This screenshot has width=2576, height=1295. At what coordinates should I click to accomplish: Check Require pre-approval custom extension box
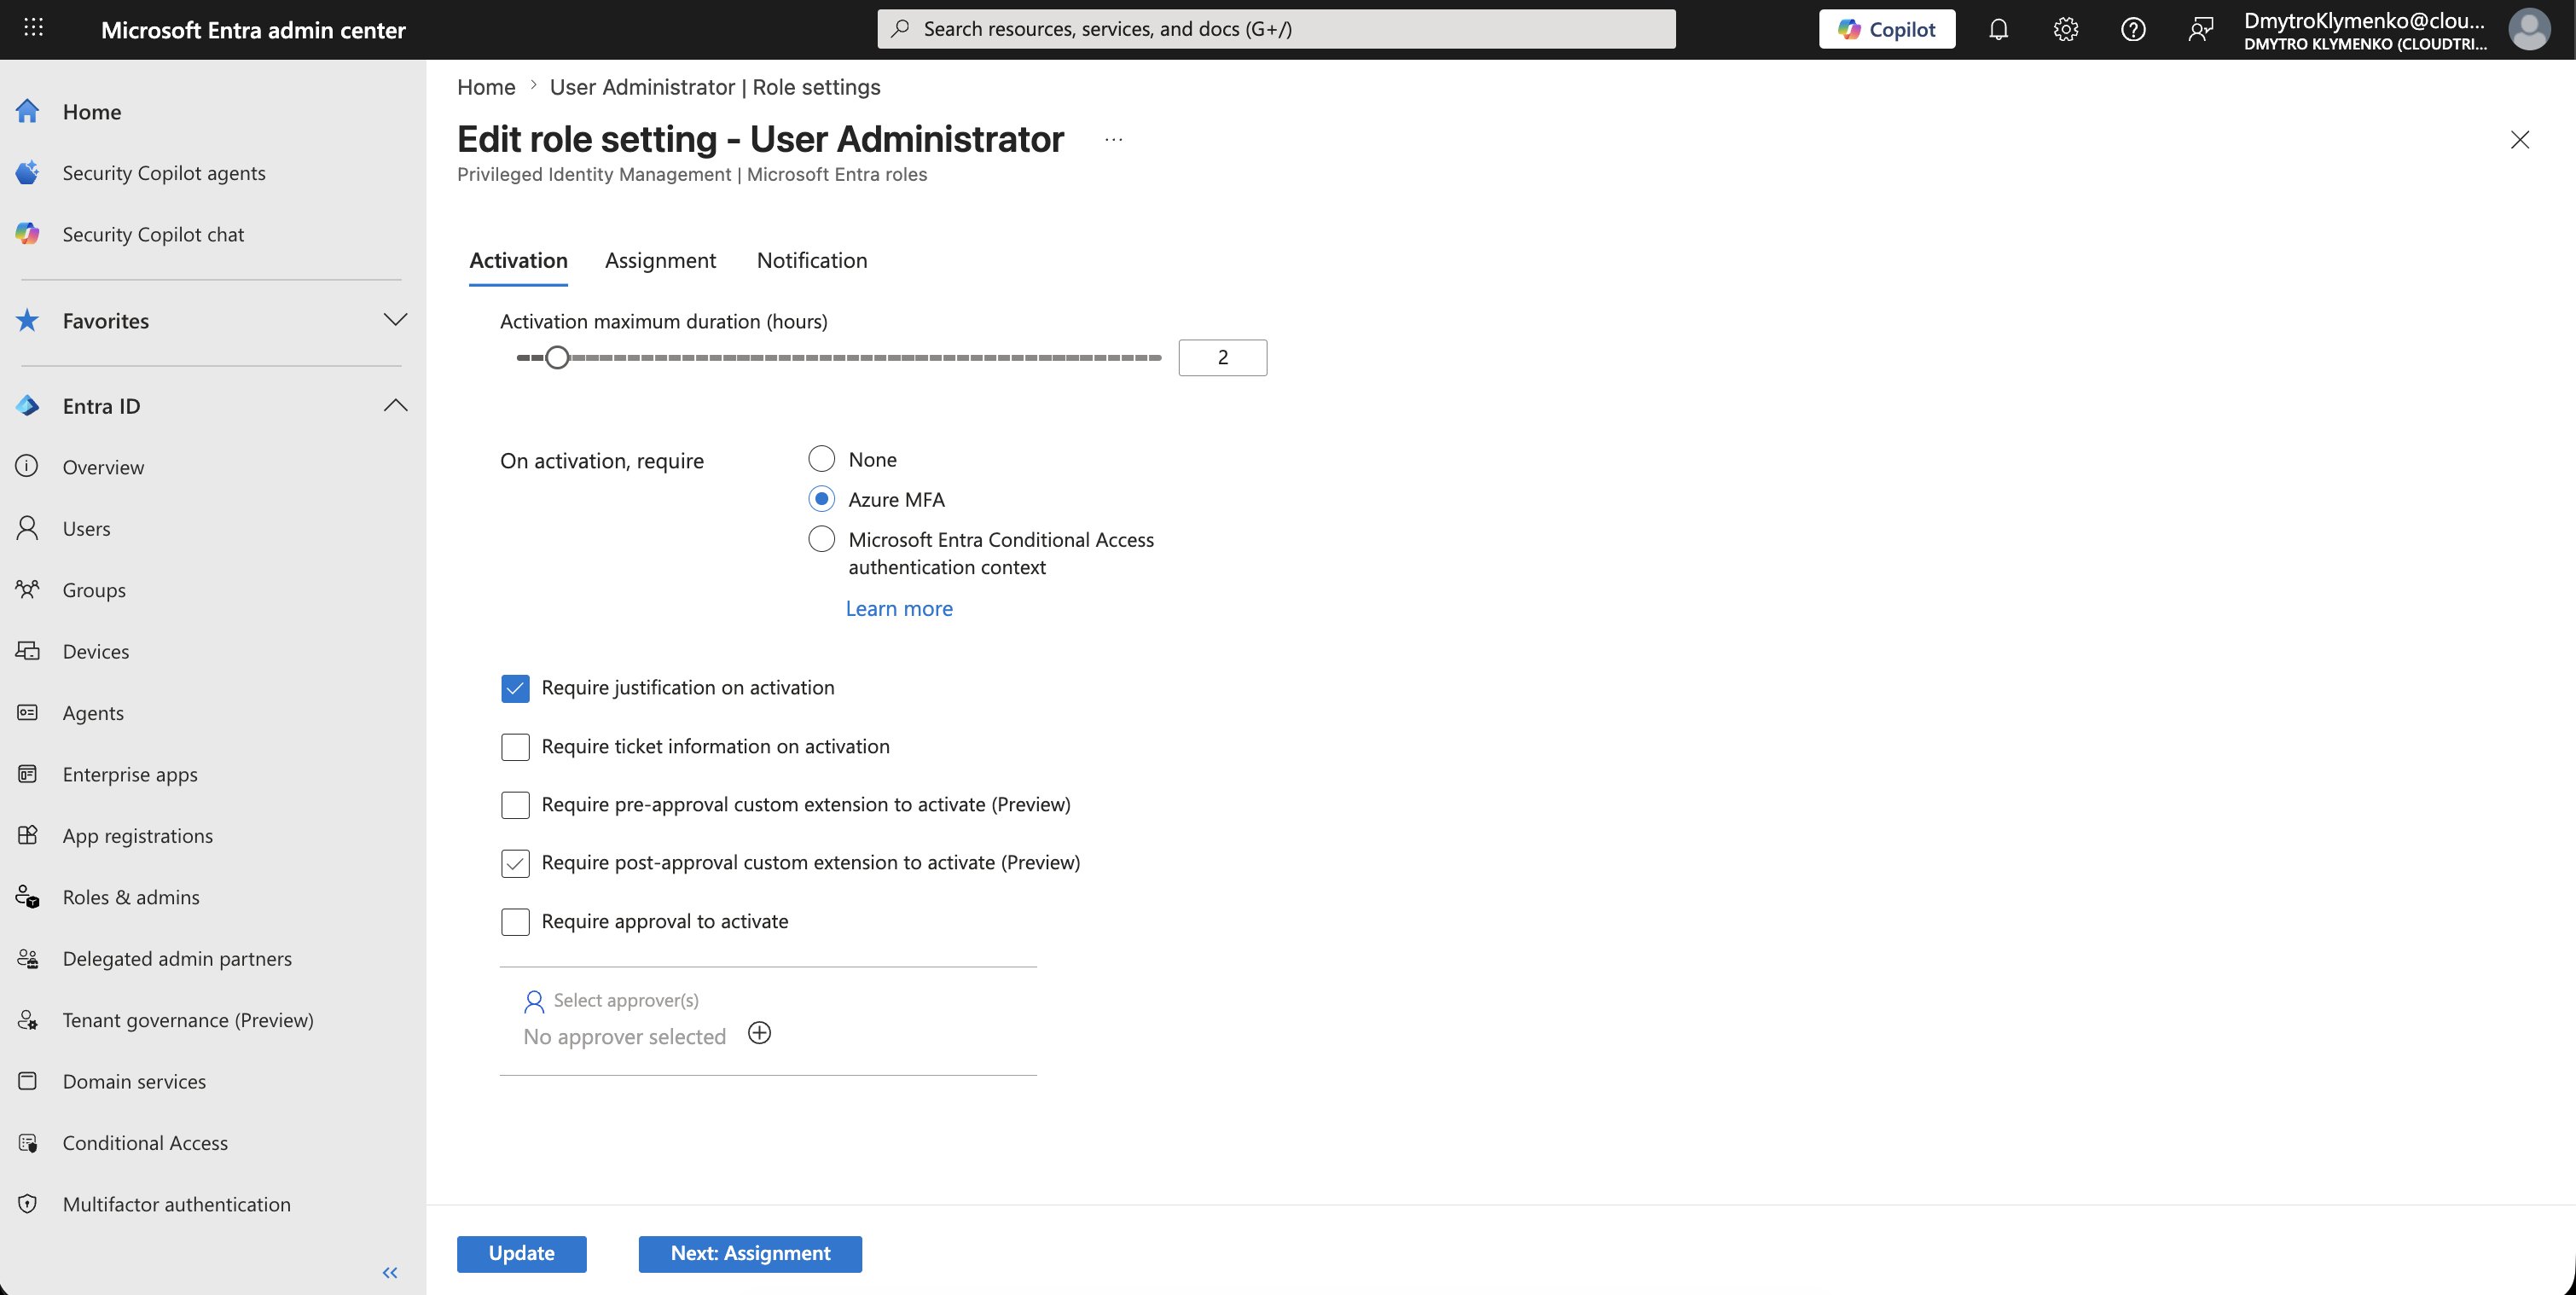click(515, 805)
